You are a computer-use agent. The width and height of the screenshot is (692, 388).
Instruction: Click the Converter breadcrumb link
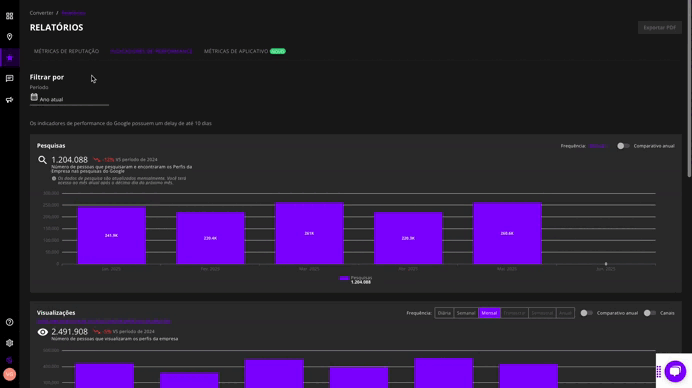tap(41, 13)
